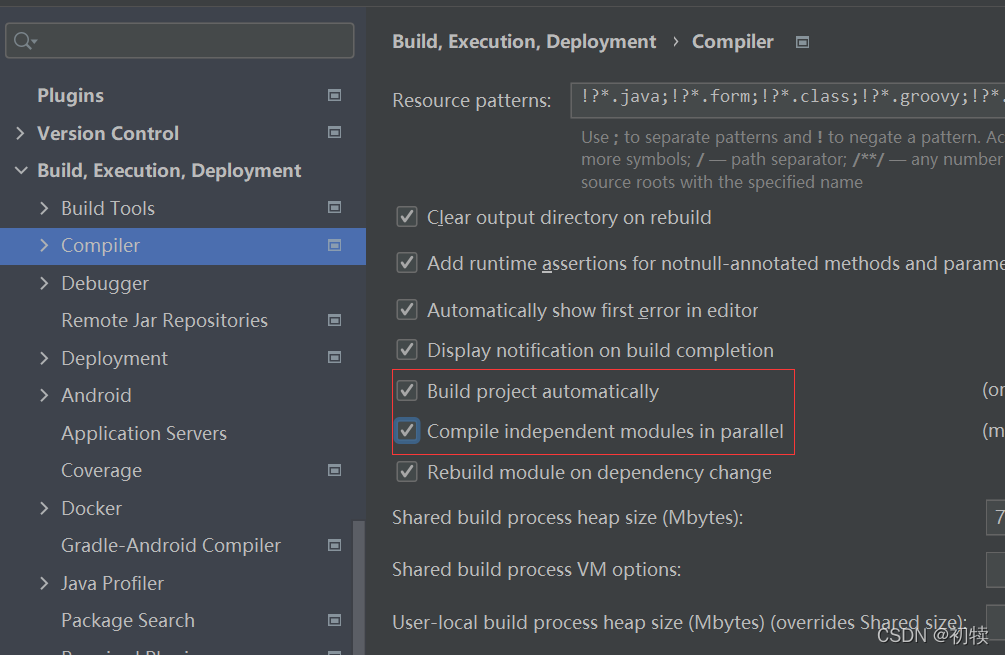The width and height of the screenshot is (1005, 655).
Task: Click the search magnifier icon in settings
Action: 24,41
